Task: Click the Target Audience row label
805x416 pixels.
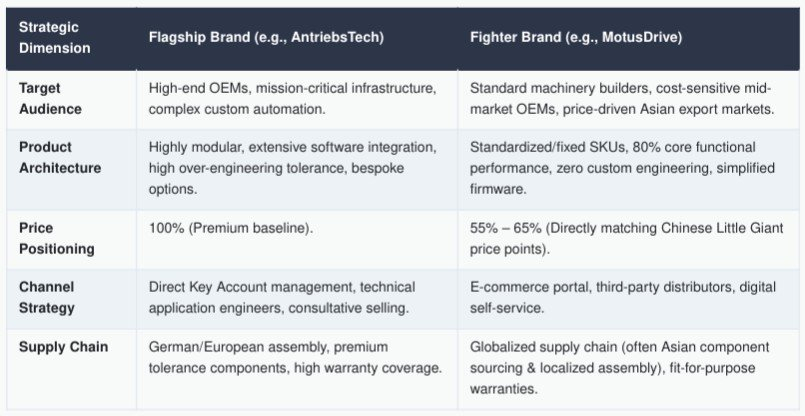Action: (50, 99)
